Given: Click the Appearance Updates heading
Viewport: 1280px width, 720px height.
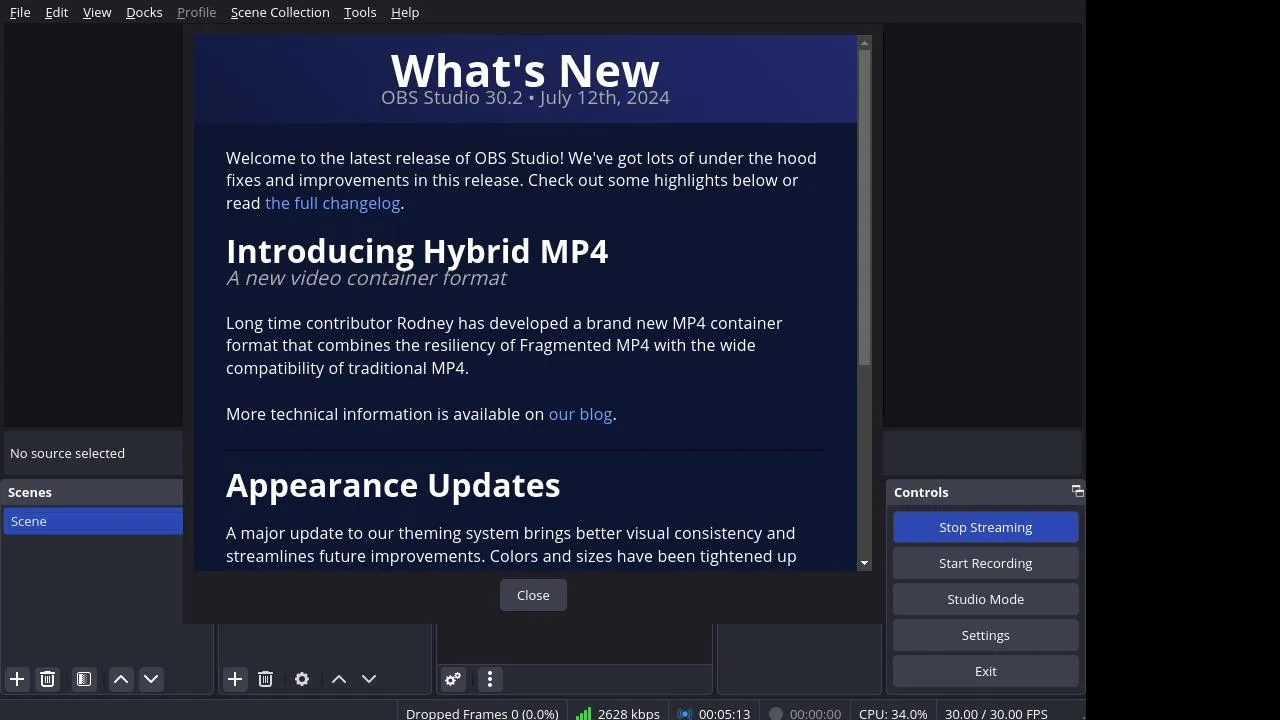Looking at the screenshot, I should pyautogui.click(x=393, y=485).
